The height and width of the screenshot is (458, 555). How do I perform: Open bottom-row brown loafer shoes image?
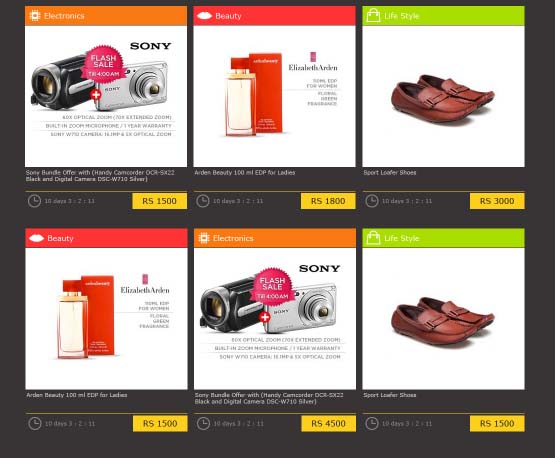tap(443, 319)
